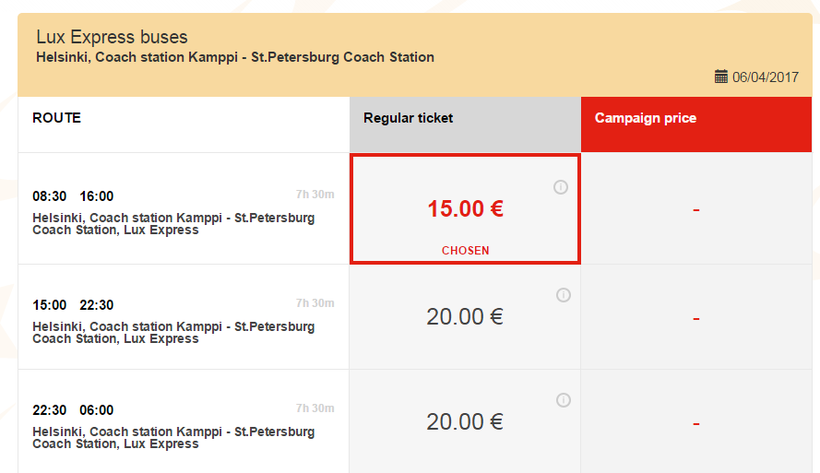
Task: Click campaign price cell for 08:30 departure
Action: 696,210
